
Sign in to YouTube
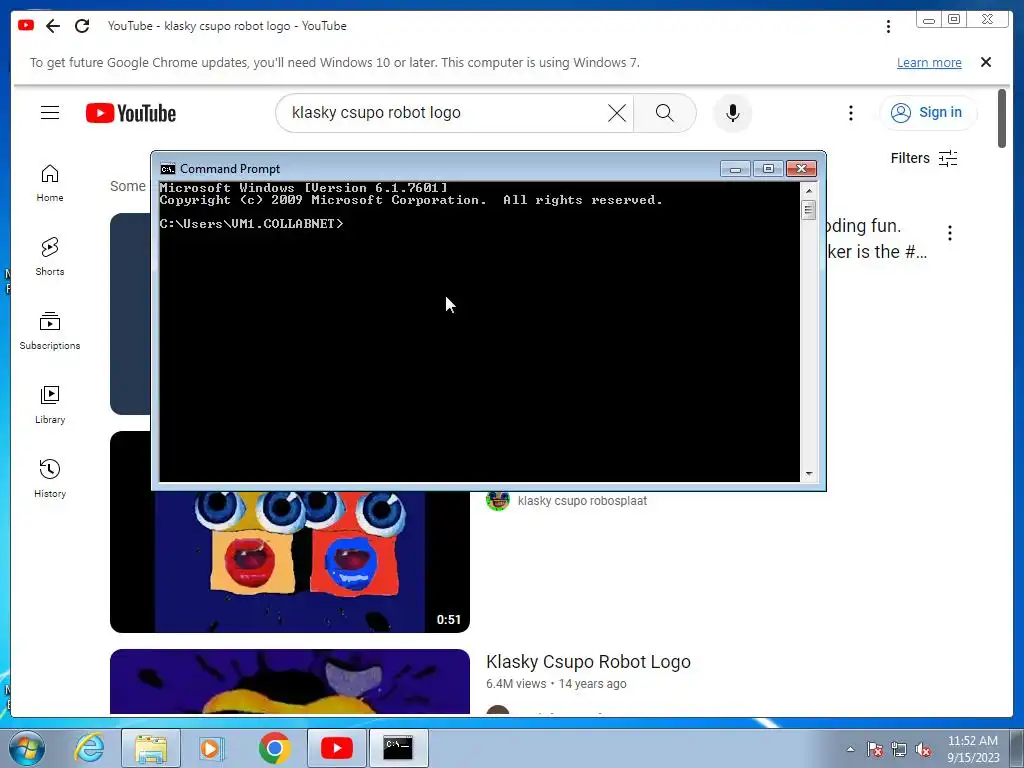click(x=928, y=113)
